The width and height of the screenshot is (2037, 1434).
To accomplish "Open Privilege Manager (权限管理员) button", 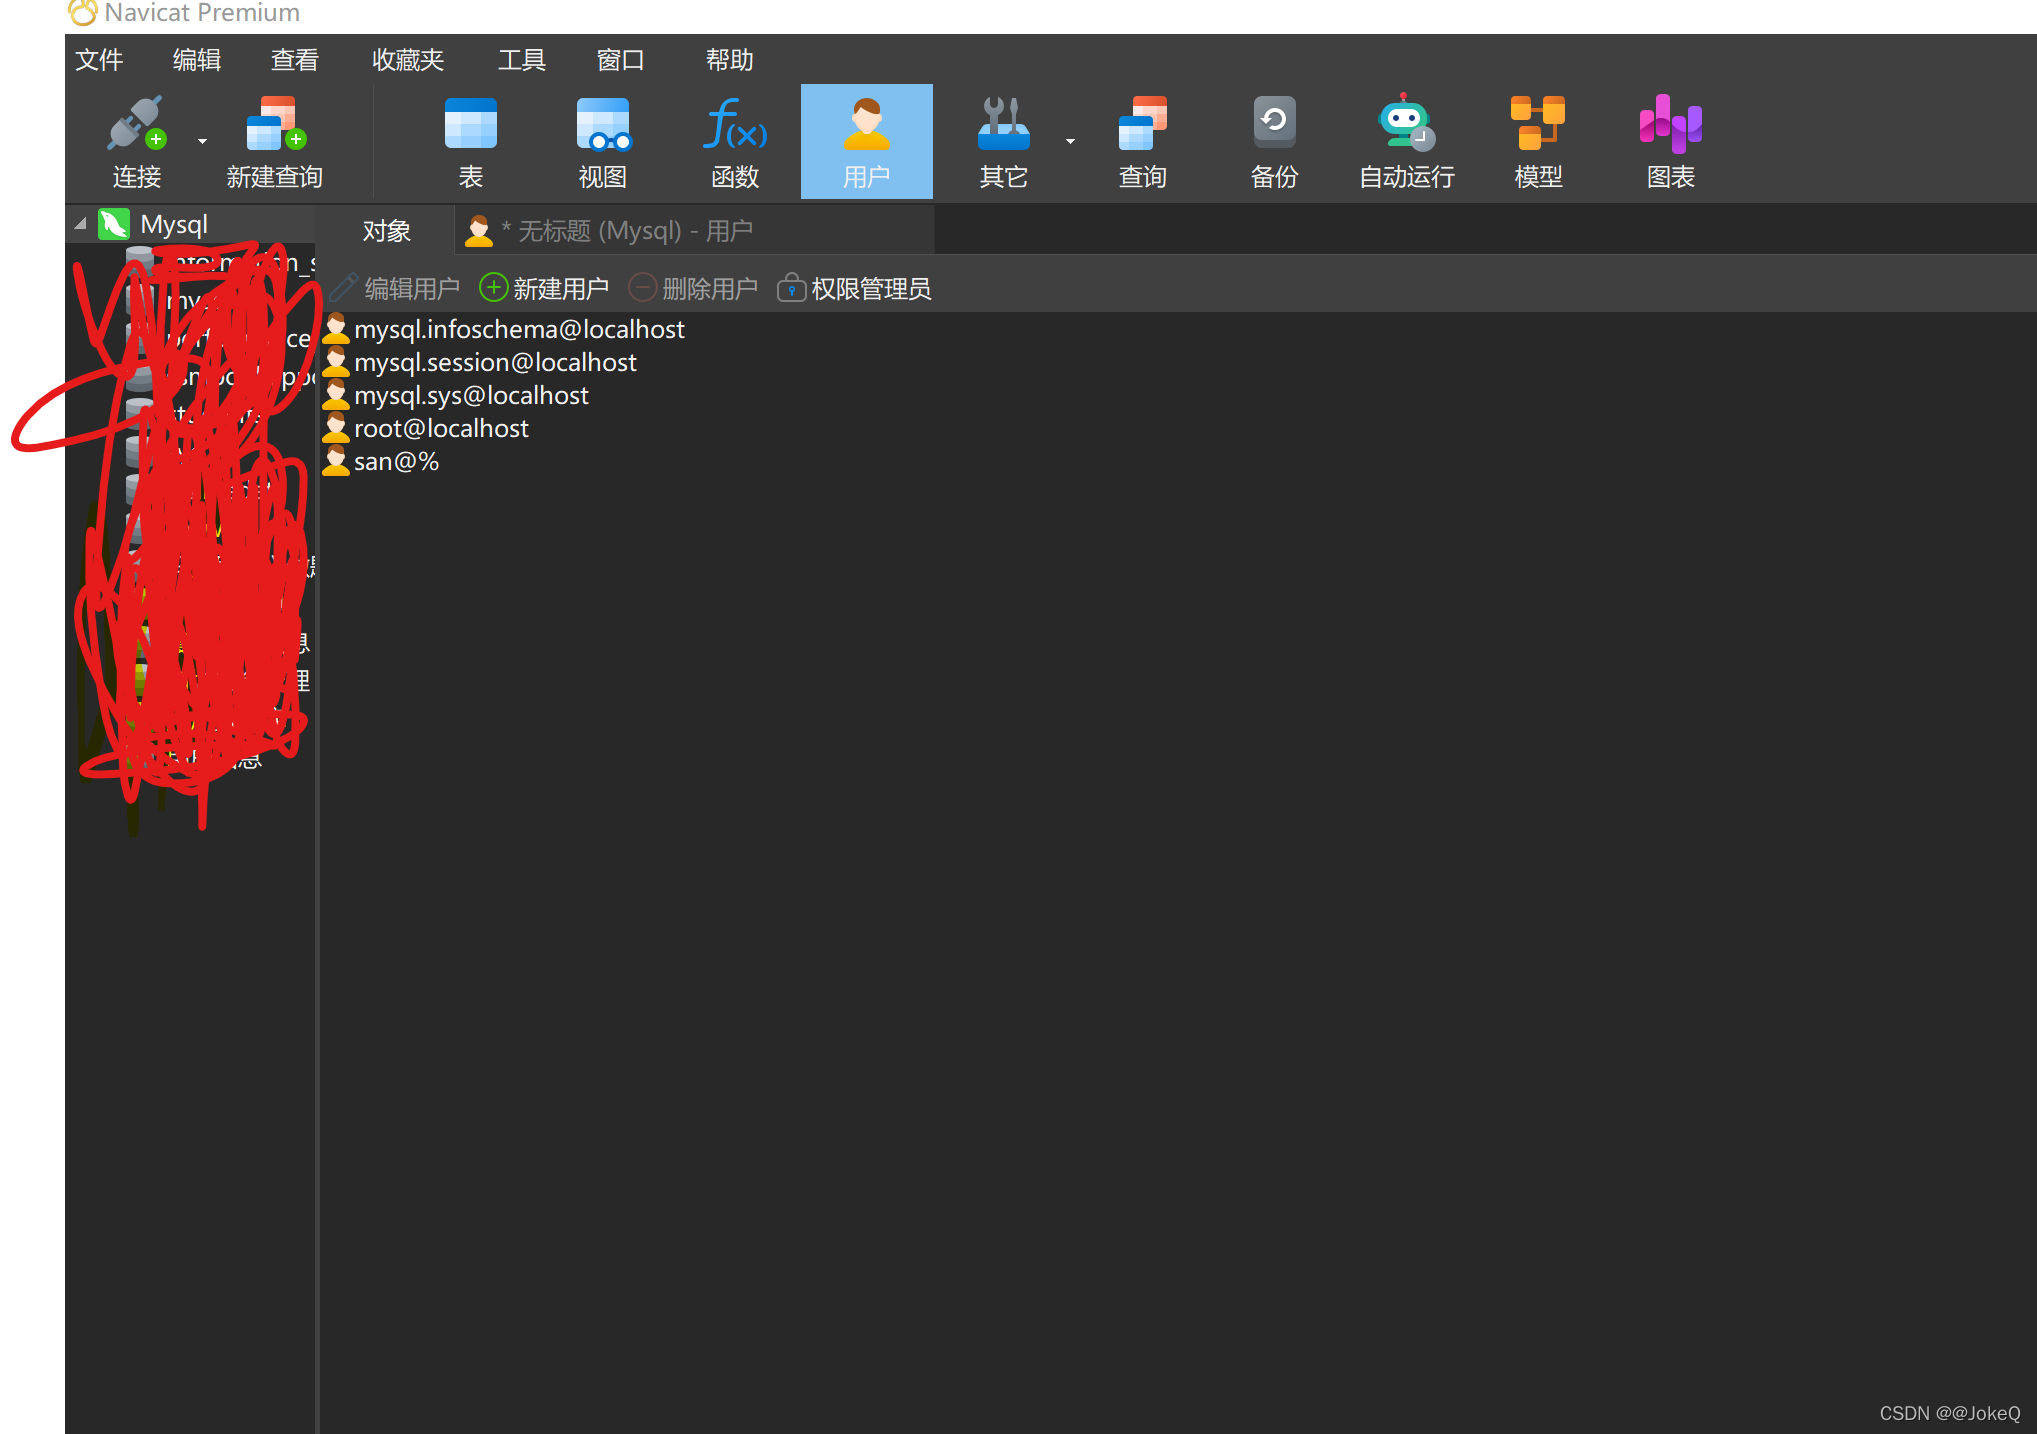I will [855, 289].
